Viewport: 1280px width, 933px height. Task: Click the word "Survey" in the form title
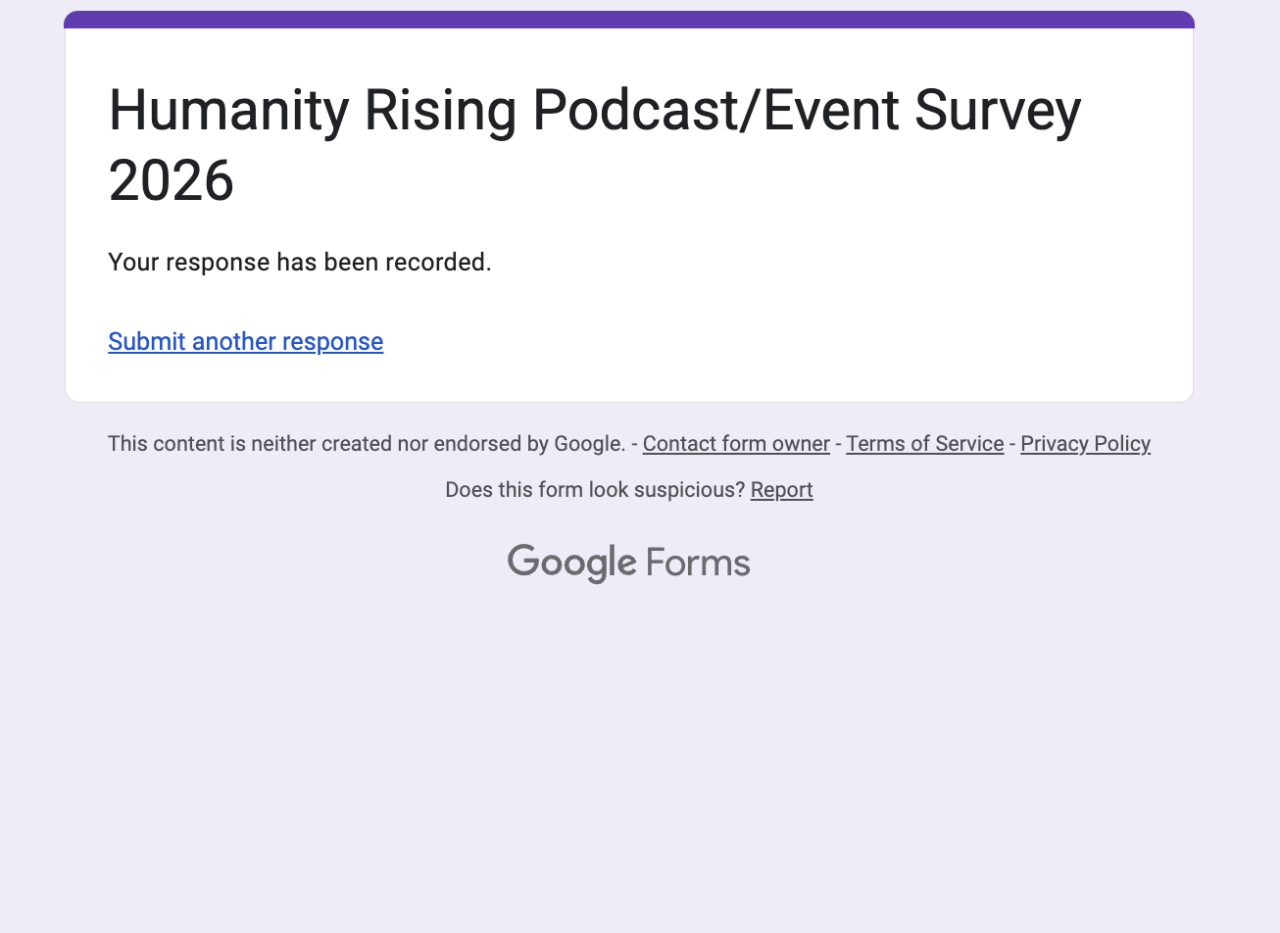point(997,110)
